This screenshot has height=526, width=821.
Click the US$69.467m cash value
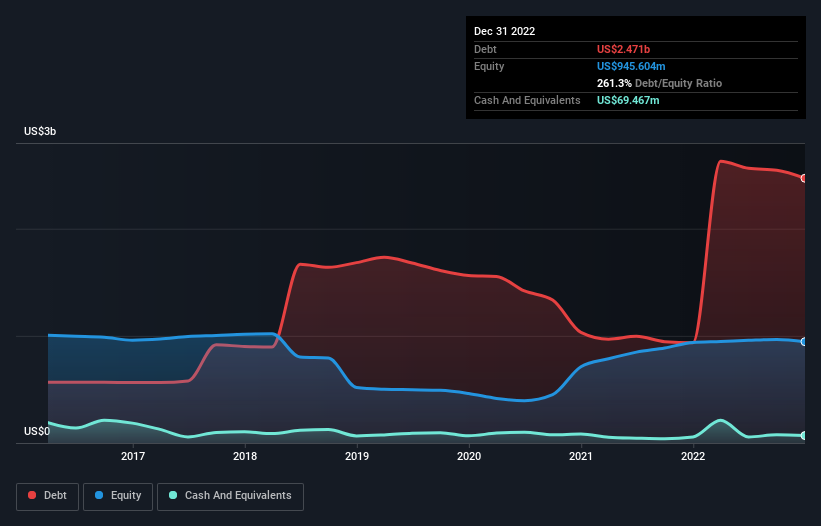click(x=628, y=100)
